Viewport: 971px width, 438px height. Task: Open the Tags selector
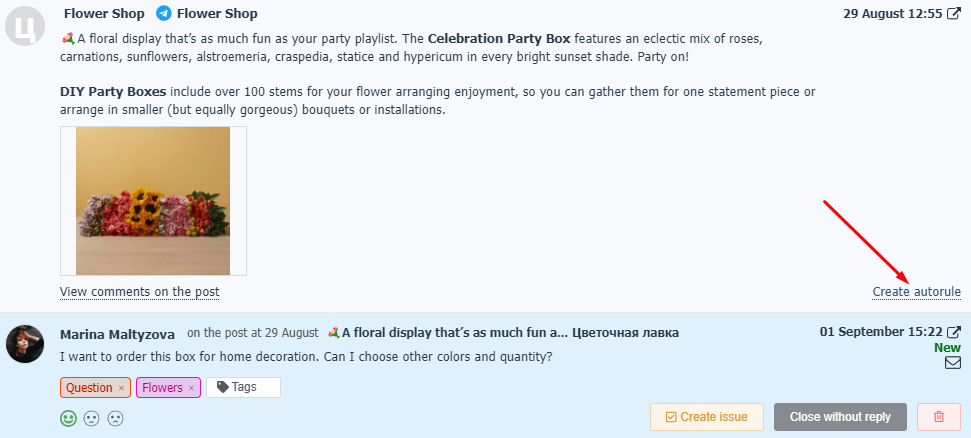[x=243, y=387]
